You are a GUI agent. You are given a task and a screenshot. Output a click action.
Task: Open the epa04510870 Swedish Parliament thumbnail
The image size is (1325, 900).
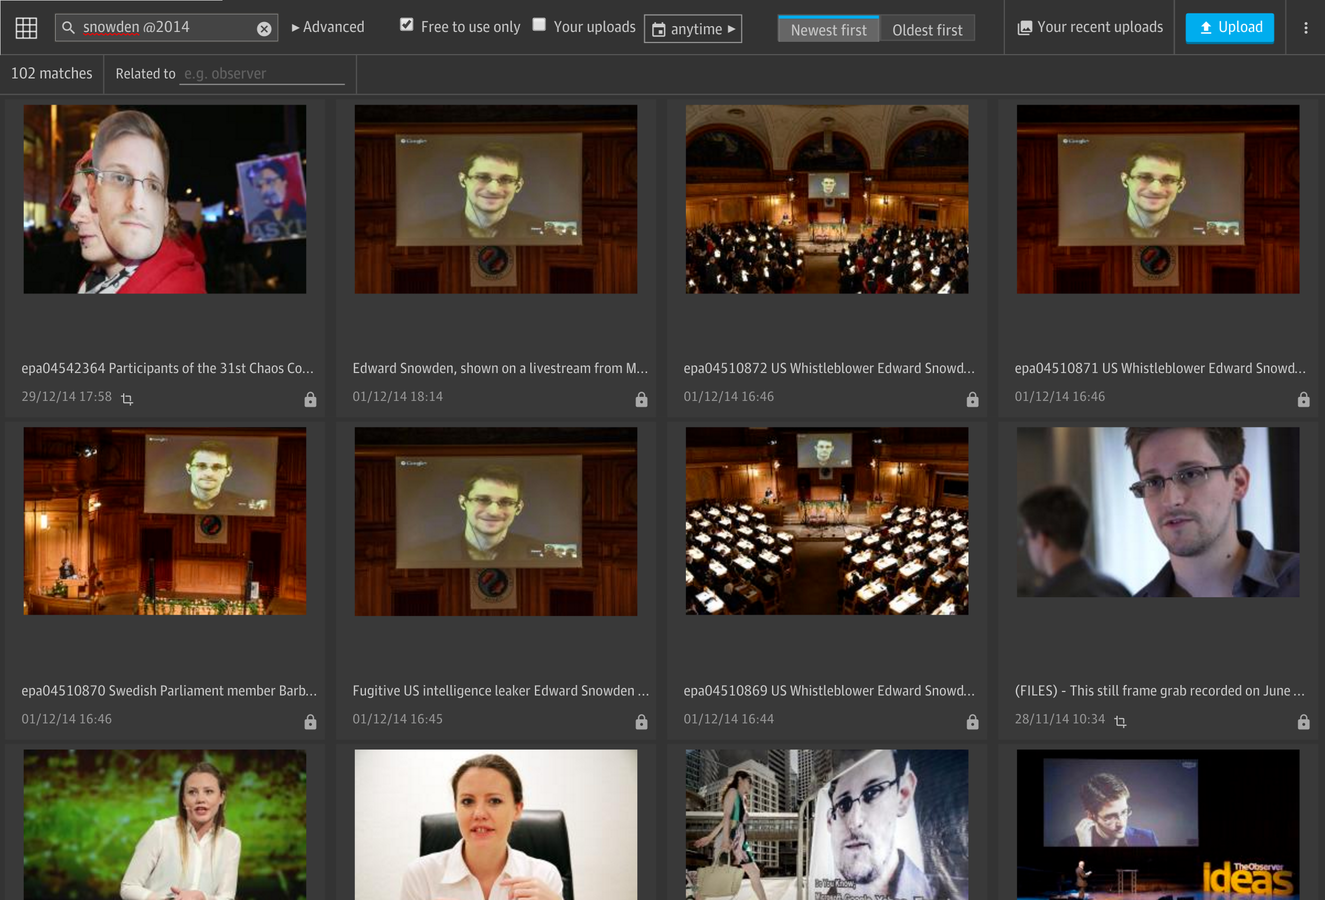pyautogui.click(x=165, y=521)
